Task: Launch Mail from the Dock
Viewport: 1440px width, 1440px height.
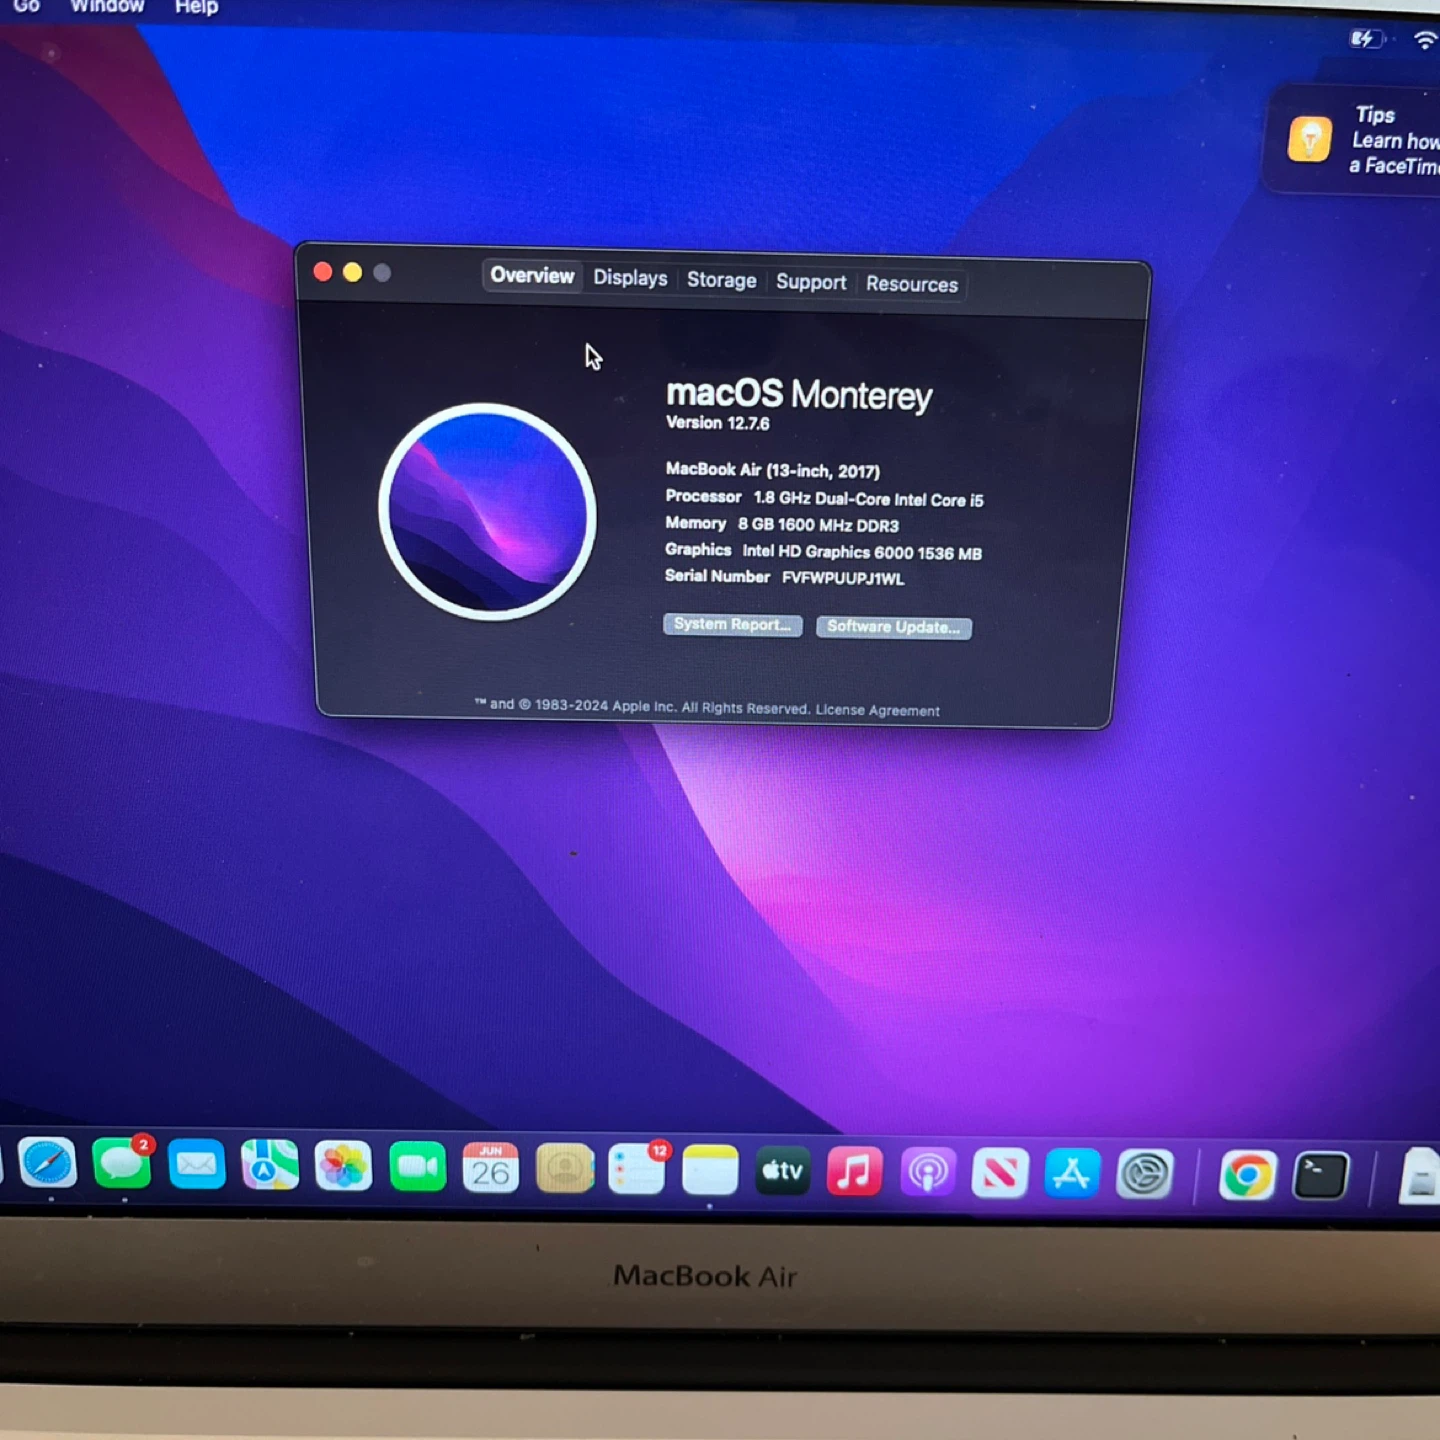Action: click(196, 1164)
